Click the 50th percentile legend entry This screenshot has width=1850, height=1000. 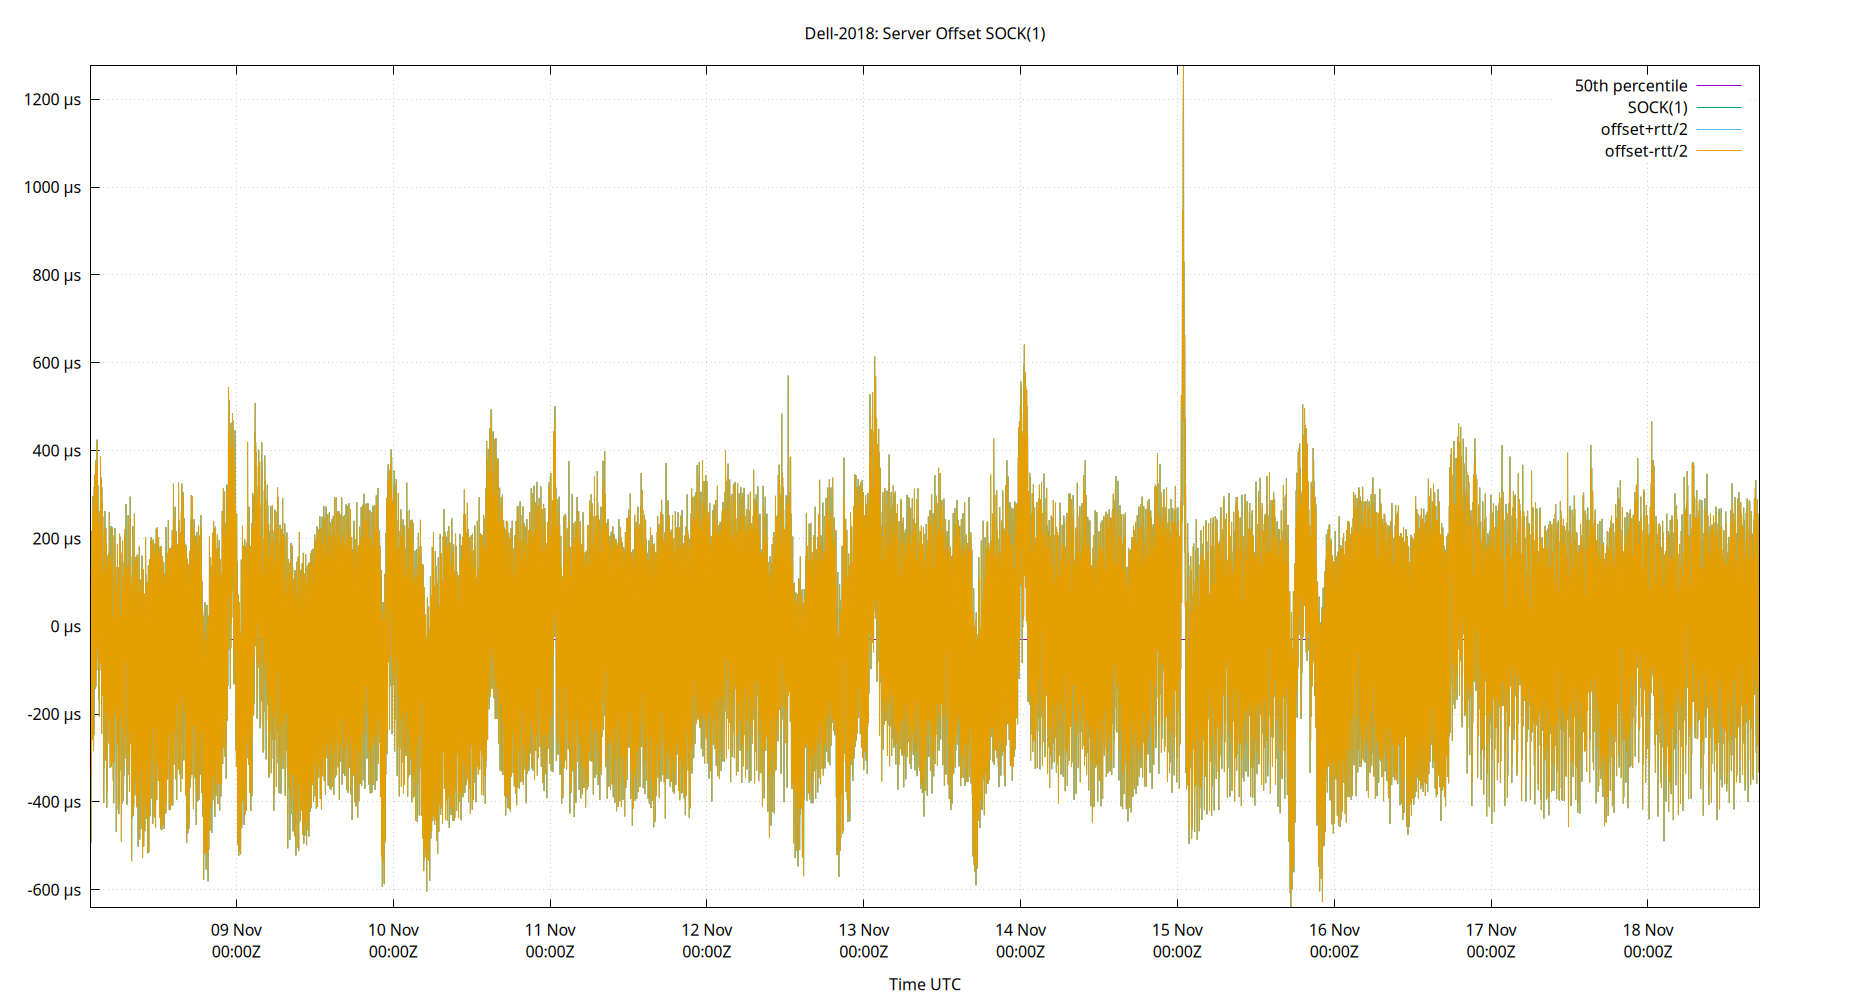point(1629,85)
